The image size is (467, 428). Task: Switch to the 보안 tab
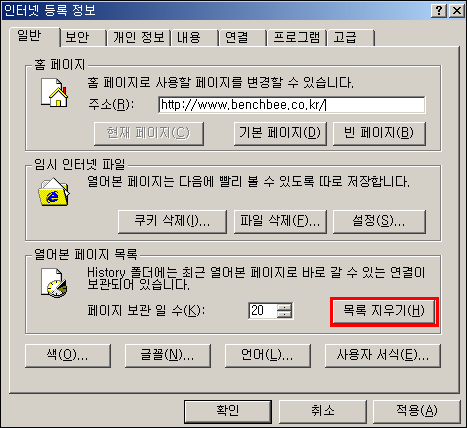click(77, 37)
